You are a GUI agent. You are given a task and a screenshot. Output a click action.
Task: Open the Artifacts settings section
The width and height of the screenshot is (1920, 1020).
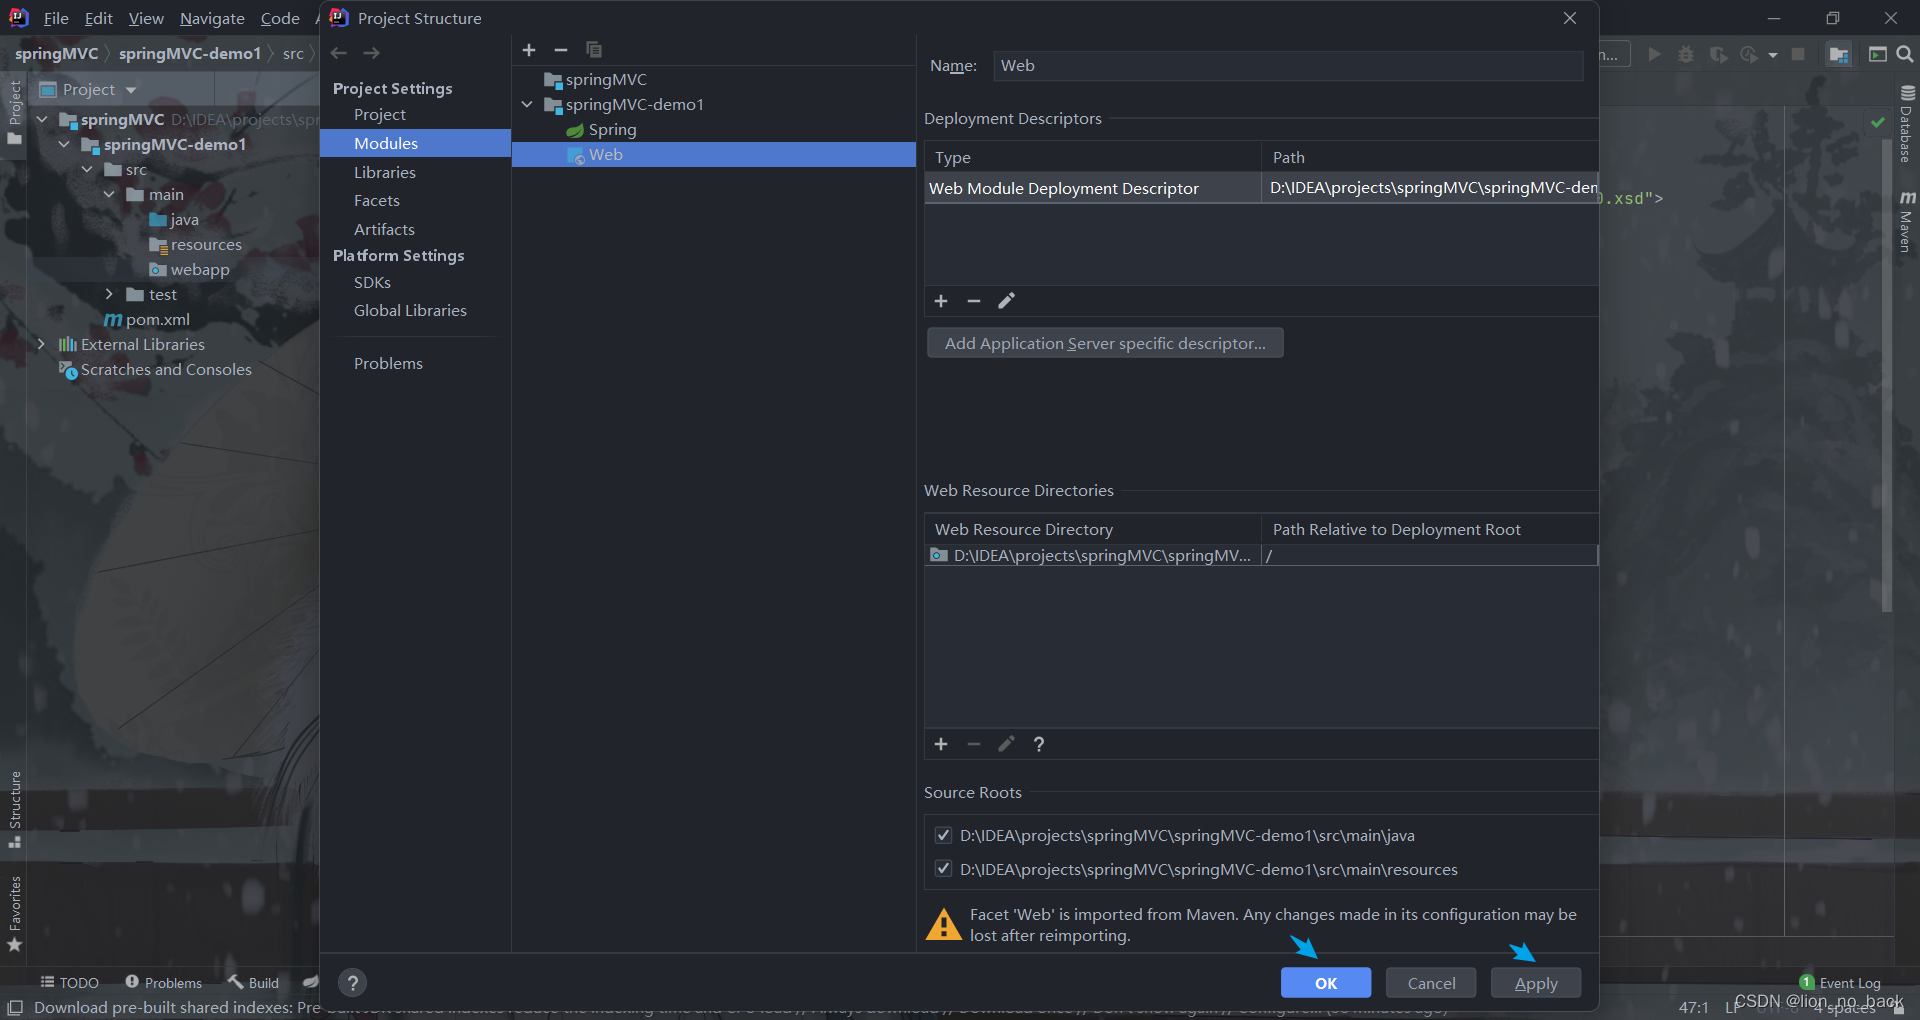pyautogui.click(x=384, y=229)
